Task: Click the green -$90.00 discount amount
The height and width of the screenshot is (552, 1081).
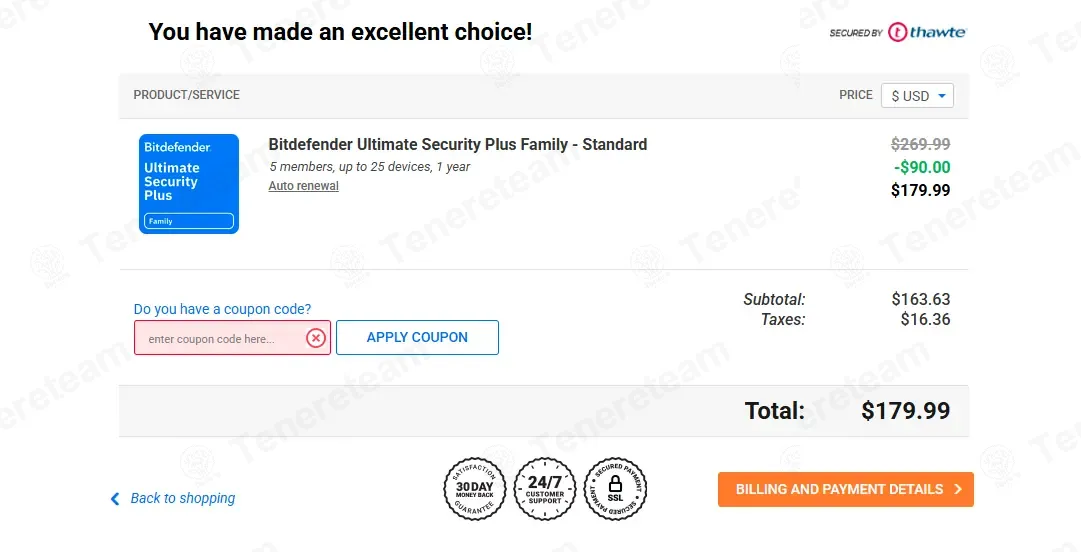Action: [x=922, y=167]
